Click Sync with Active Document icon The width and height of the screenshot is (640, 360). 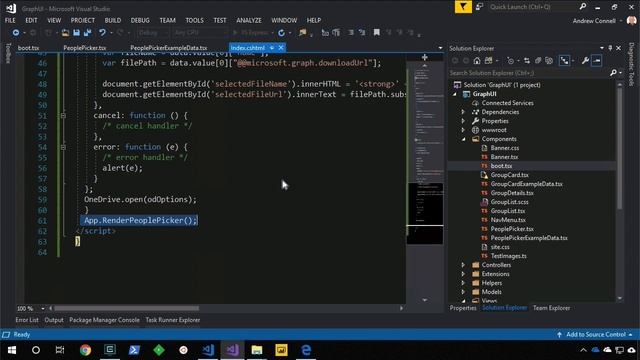[527, 60]
